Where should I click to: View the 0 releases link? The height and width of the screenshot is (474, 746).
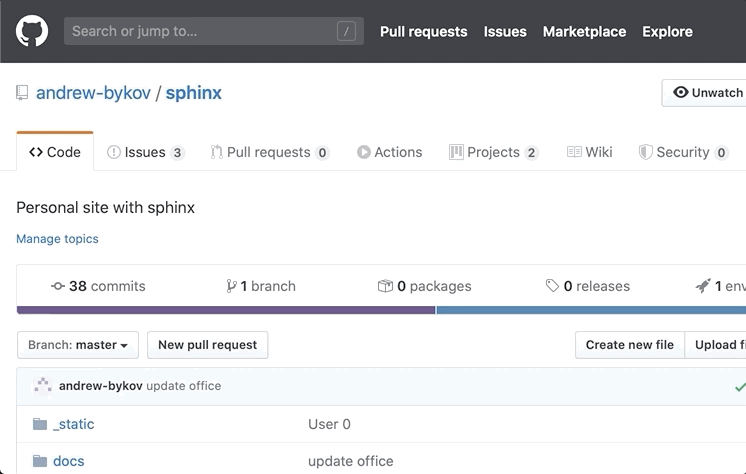pyautogui.click(x=588, y=286)
